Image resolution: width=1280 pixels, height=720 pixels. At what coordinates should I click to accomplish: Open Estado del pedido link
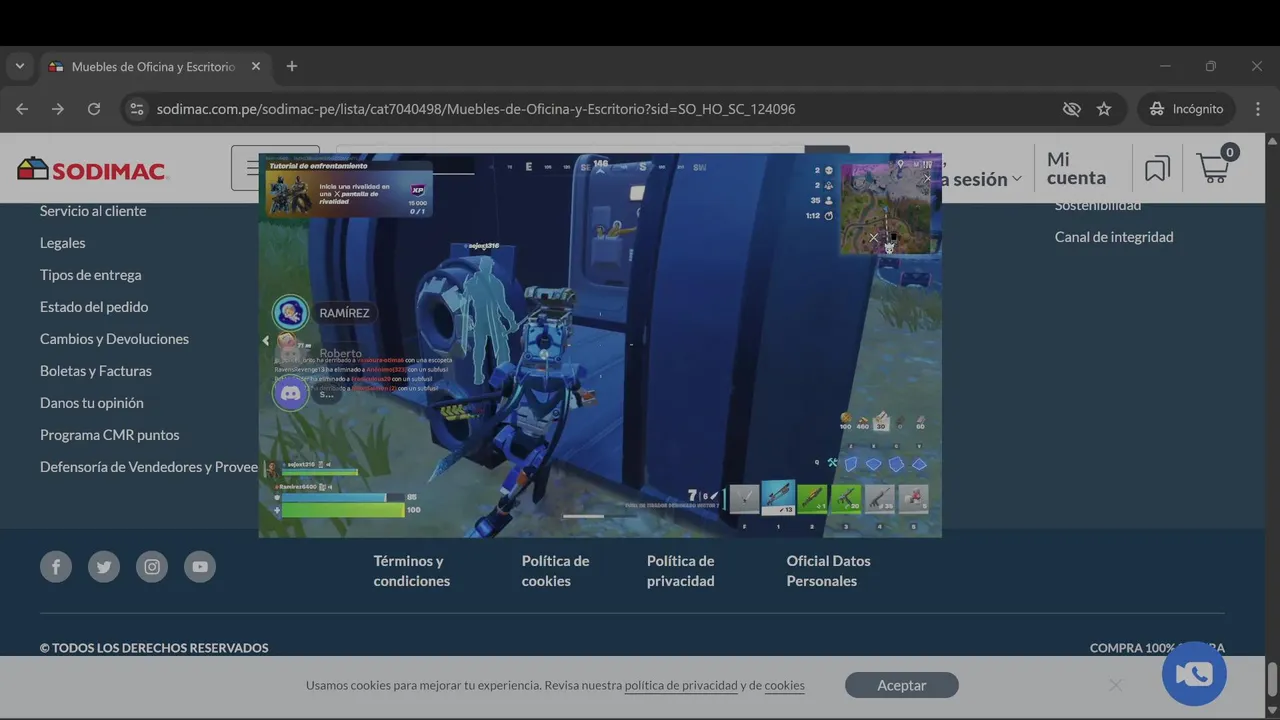(94, 307)
